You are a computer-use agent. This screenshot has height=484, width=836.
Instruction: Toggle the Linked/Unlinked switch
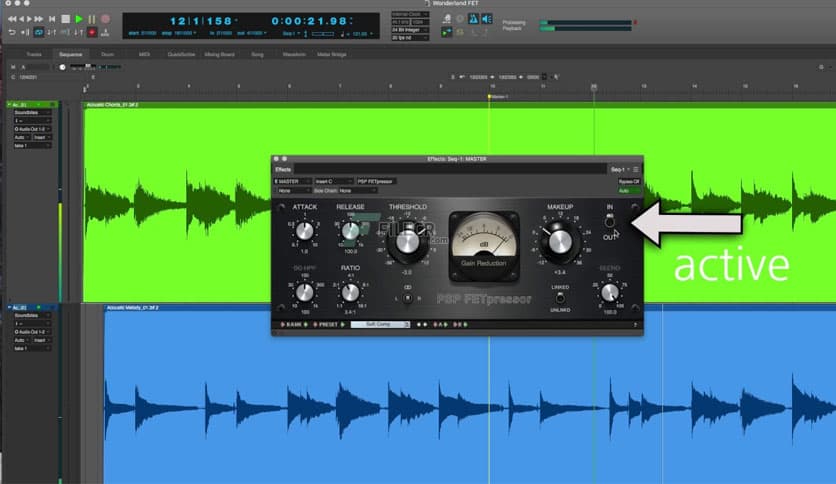tap(560, 299)
